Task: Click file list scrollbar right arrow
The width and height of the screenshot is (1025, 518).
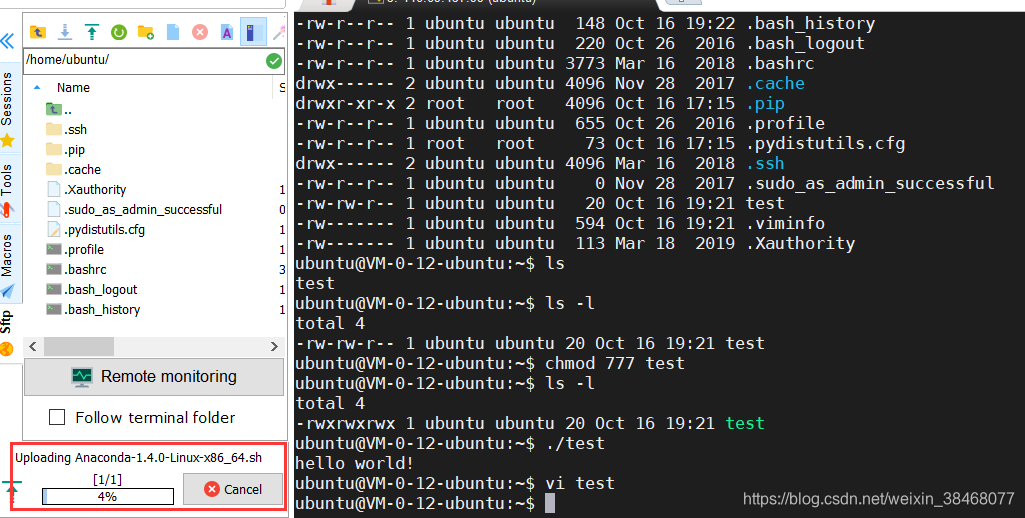Action: (275, 346)
